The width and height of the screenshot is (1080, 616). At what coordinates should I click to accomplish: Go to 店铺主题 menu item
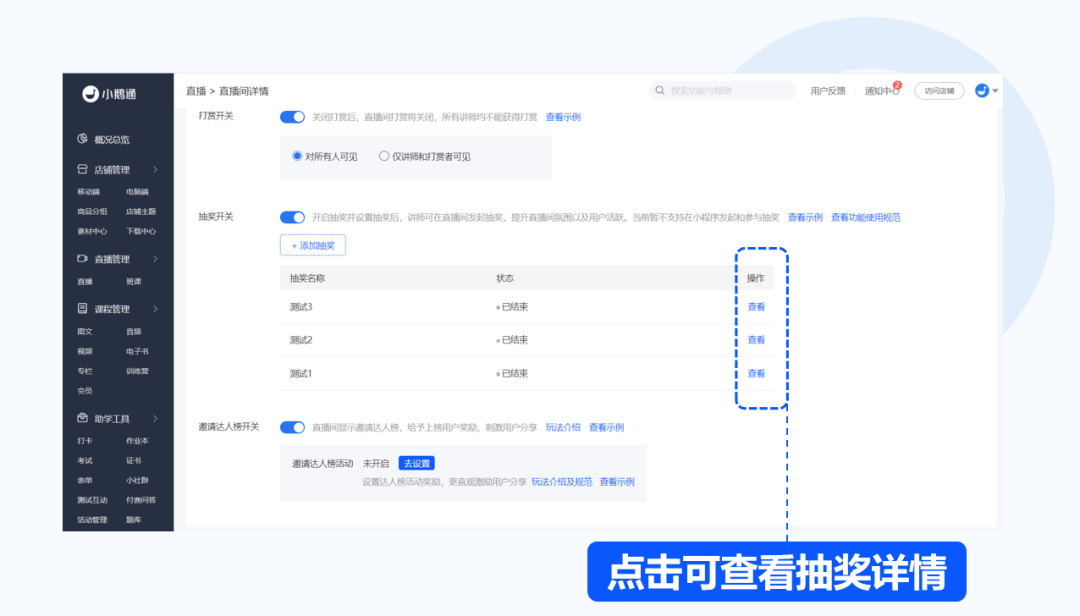pos(141,212)
